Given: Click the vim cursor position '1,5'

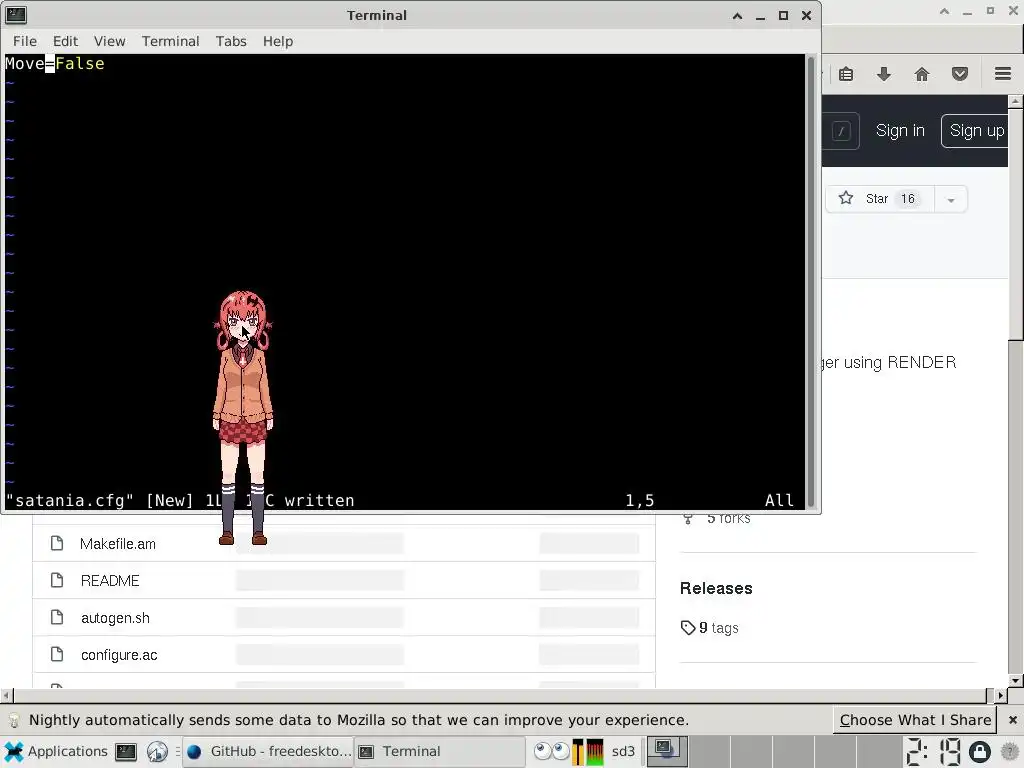Looking at the screenshot, I should (x=639, y=500).
